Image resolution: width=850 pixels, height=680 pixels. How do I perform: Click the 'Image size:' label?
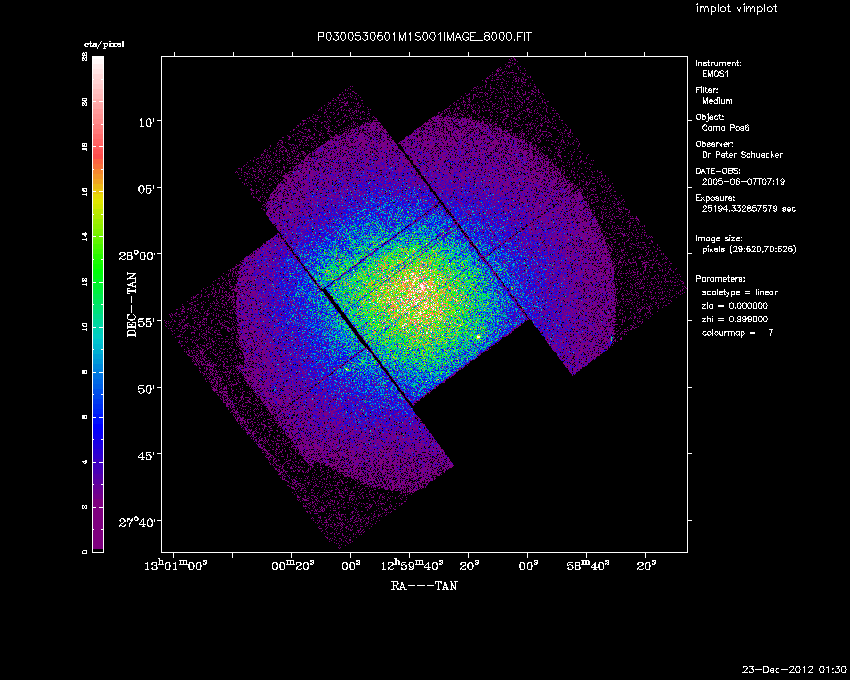[719, 239]
